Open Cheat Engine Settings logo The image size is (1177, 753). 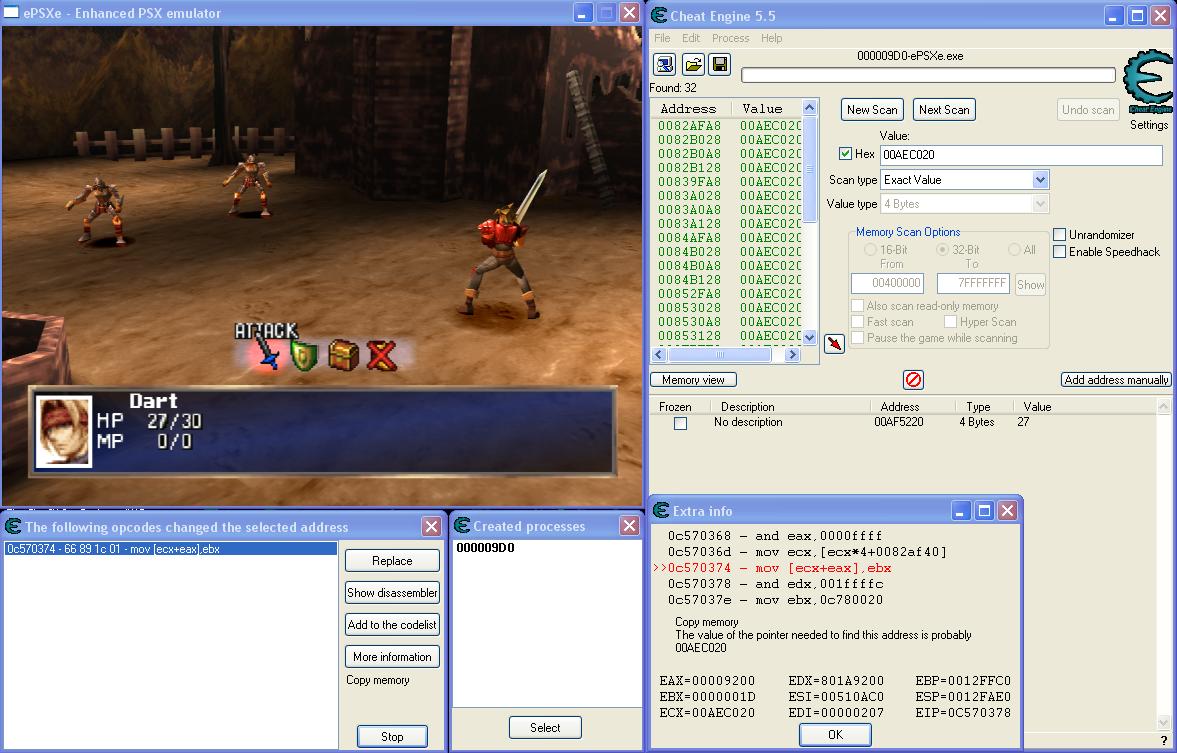click(1148, 81)
